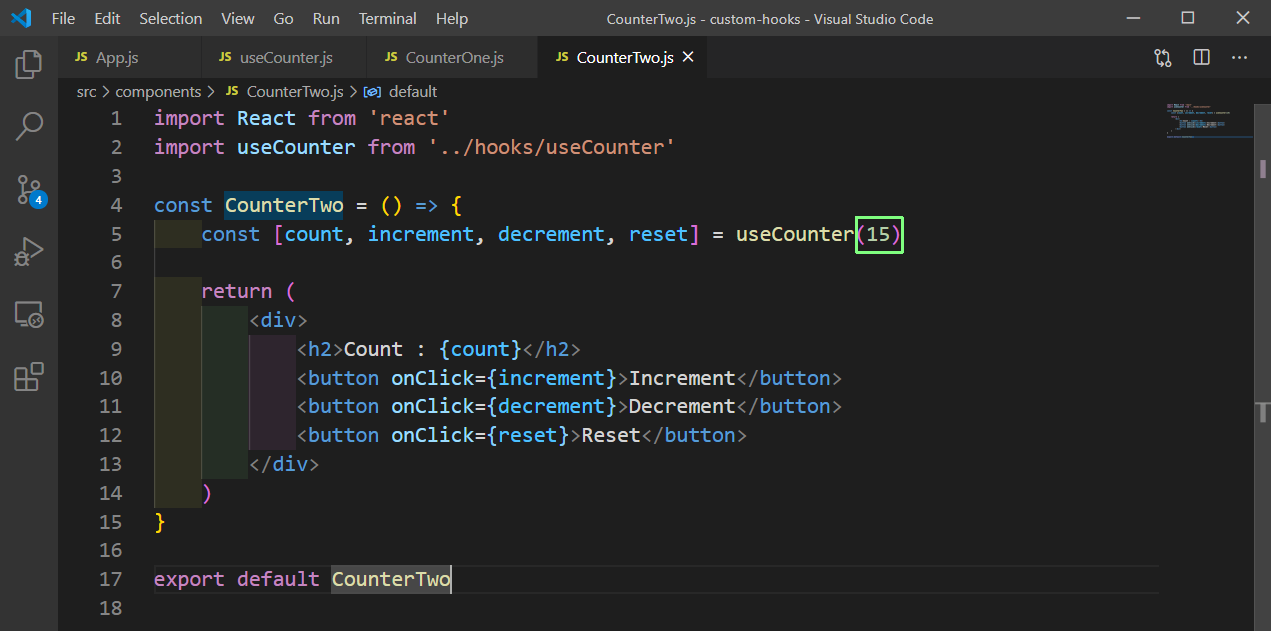Click the src breadcrumb segment

[x=87, y=91]
